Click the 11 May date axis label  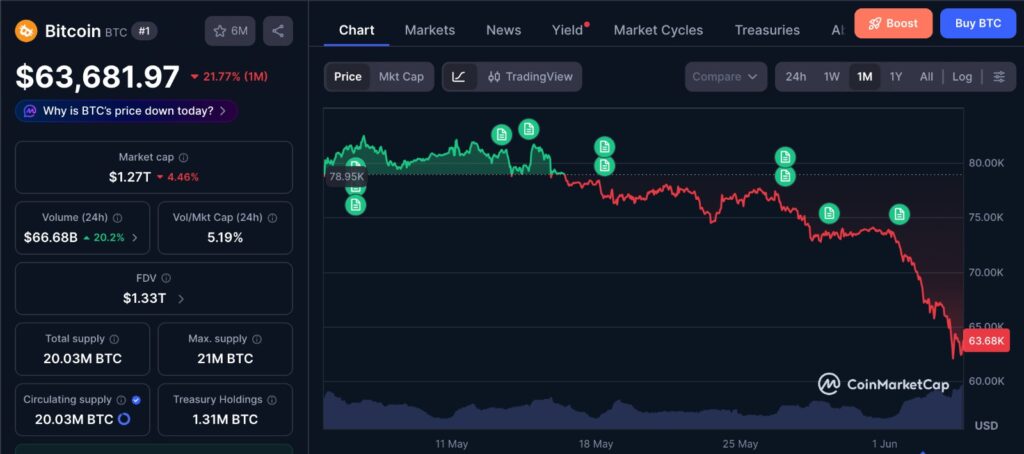click(452, 444)
